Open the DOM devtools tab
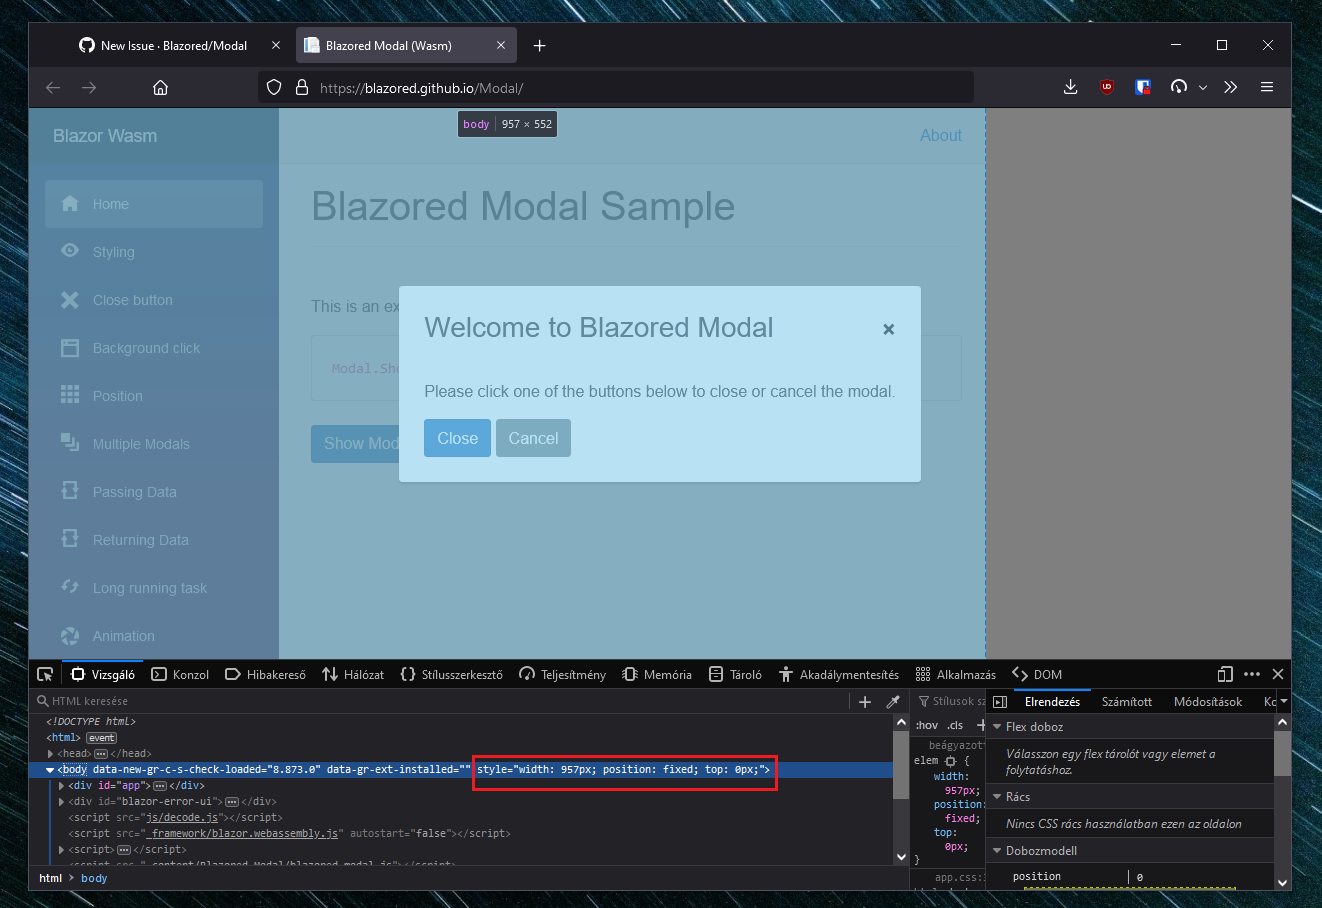1322x908 pixels. 1037,675
